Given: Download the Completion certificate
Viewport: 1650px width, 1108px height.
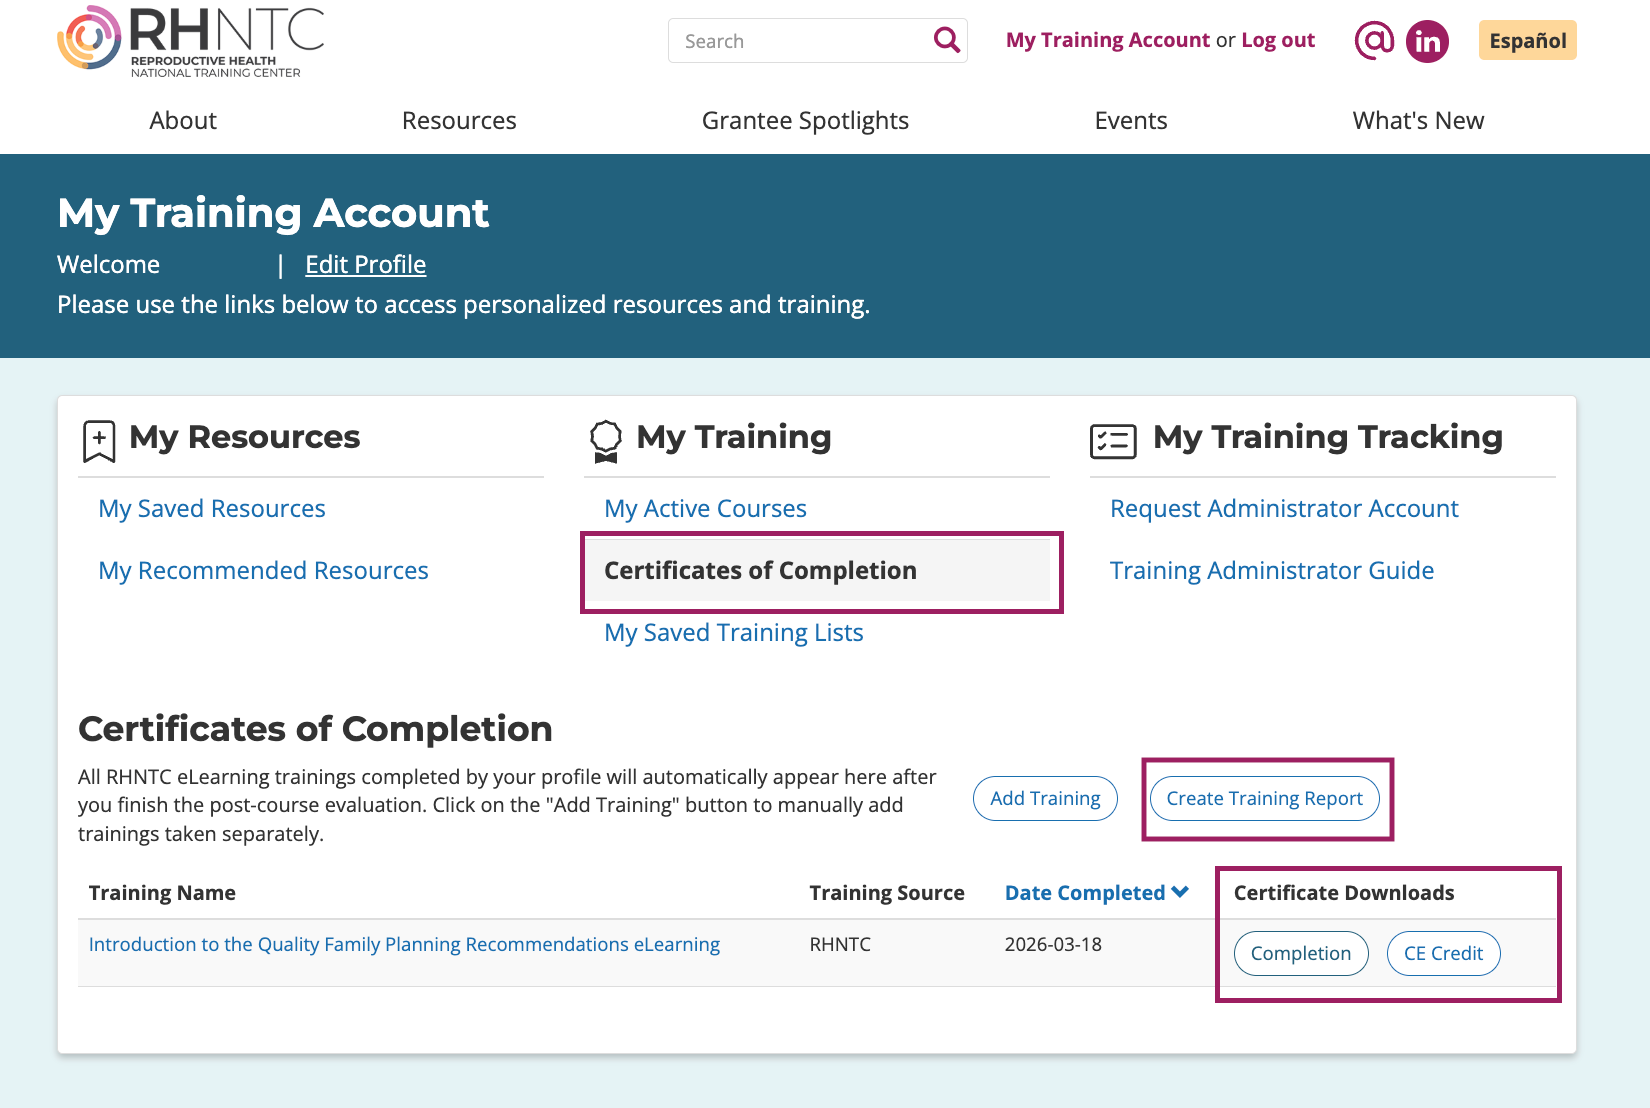Looking at the screenshot, I should pyautogui.click(x=1300, y=953).
